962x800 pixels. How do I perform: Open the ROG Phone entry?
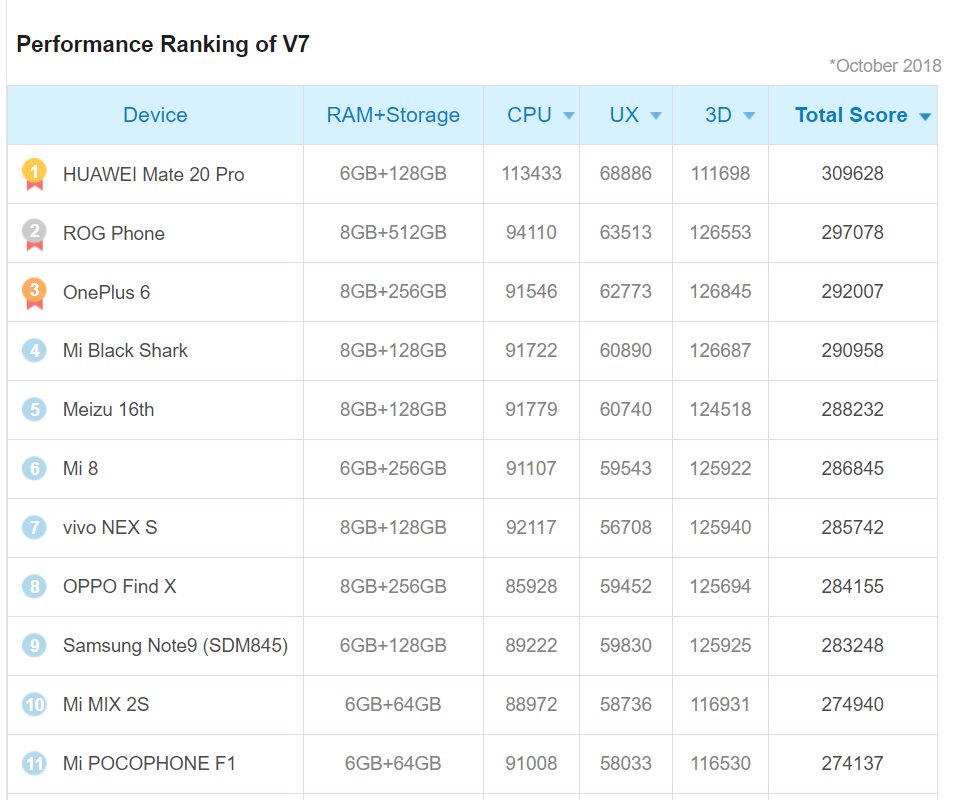tap(113, 233)
